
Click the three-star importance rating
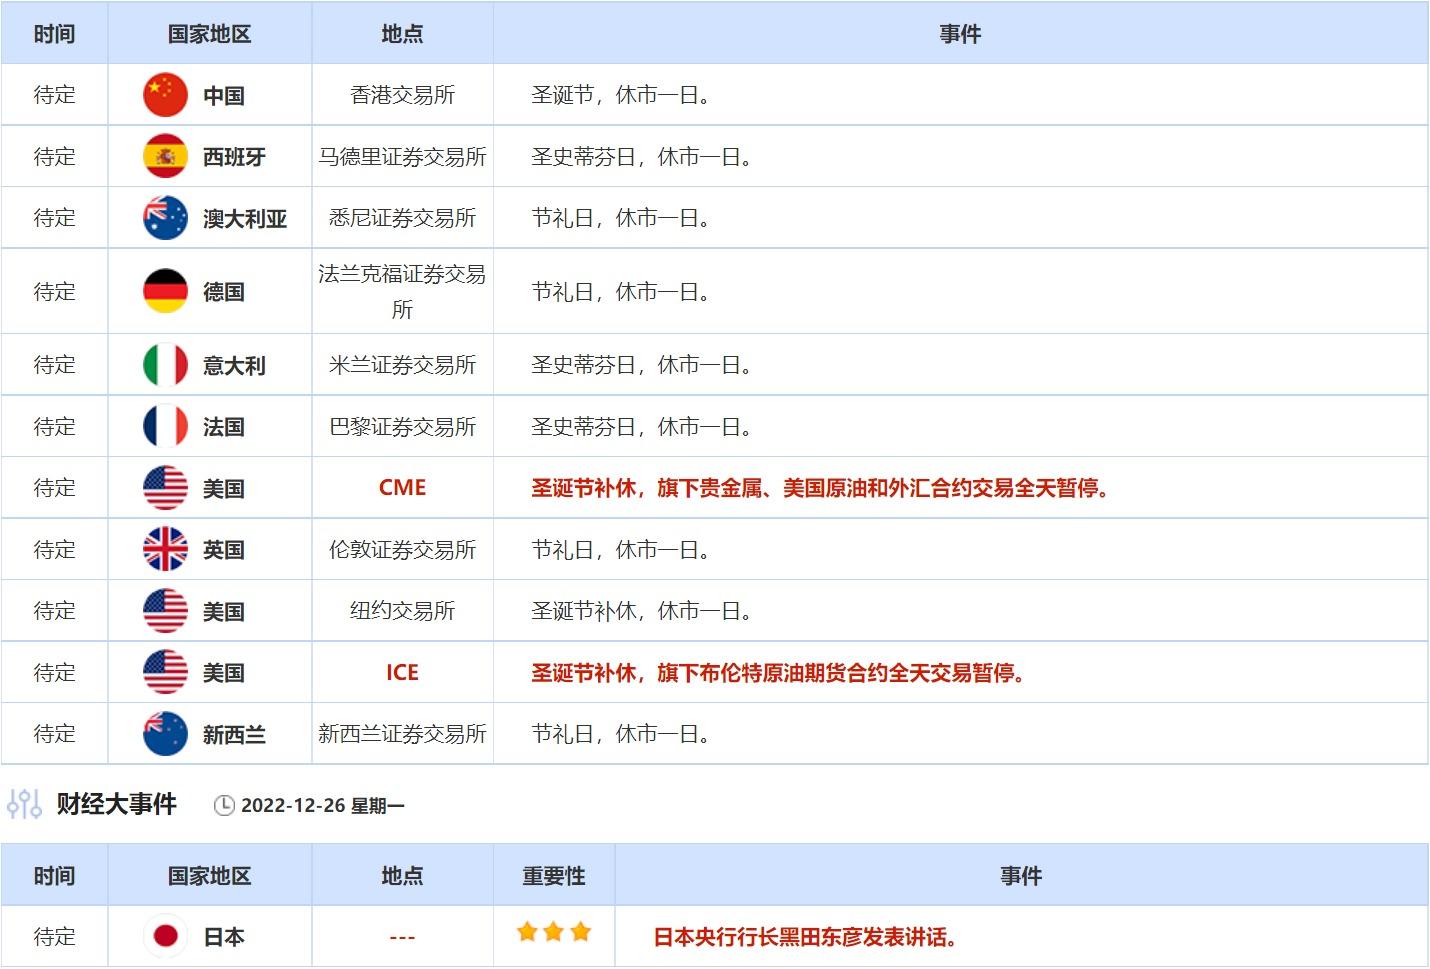click(x=553, y=933)
